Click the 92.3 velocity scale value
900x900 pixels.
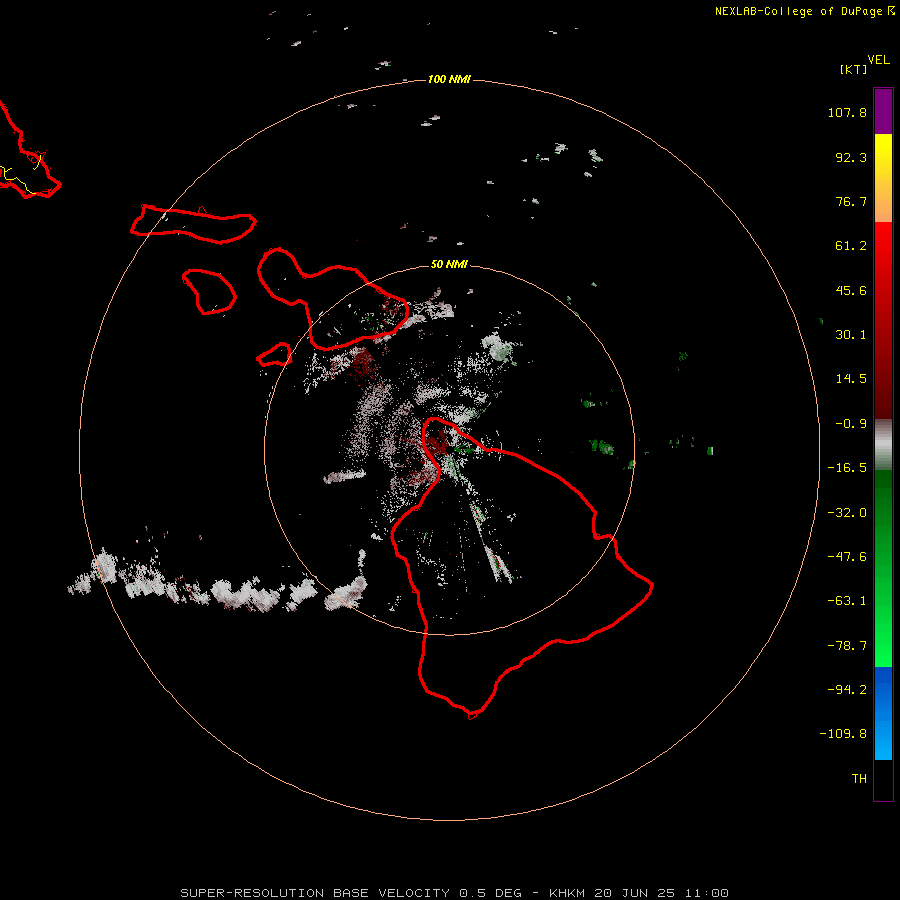(851, 157)
